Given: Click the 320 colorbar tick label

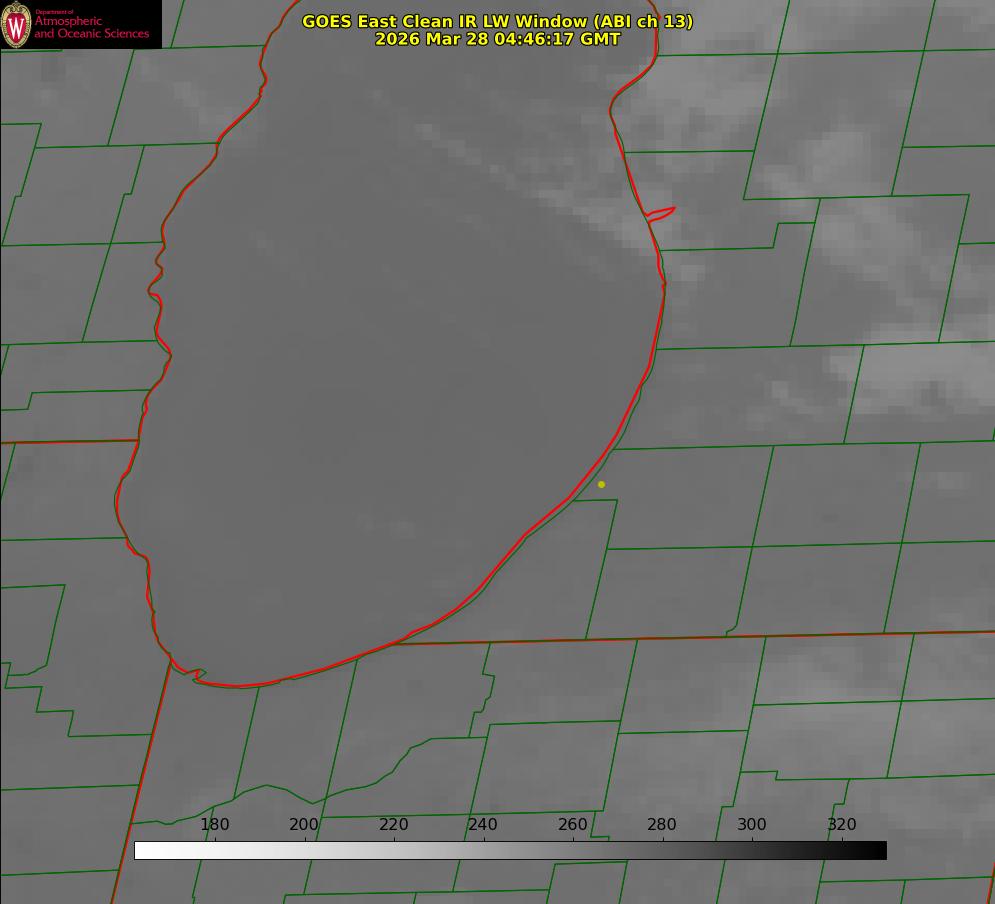Looking at the screenshot, I should tap(842, 824).
